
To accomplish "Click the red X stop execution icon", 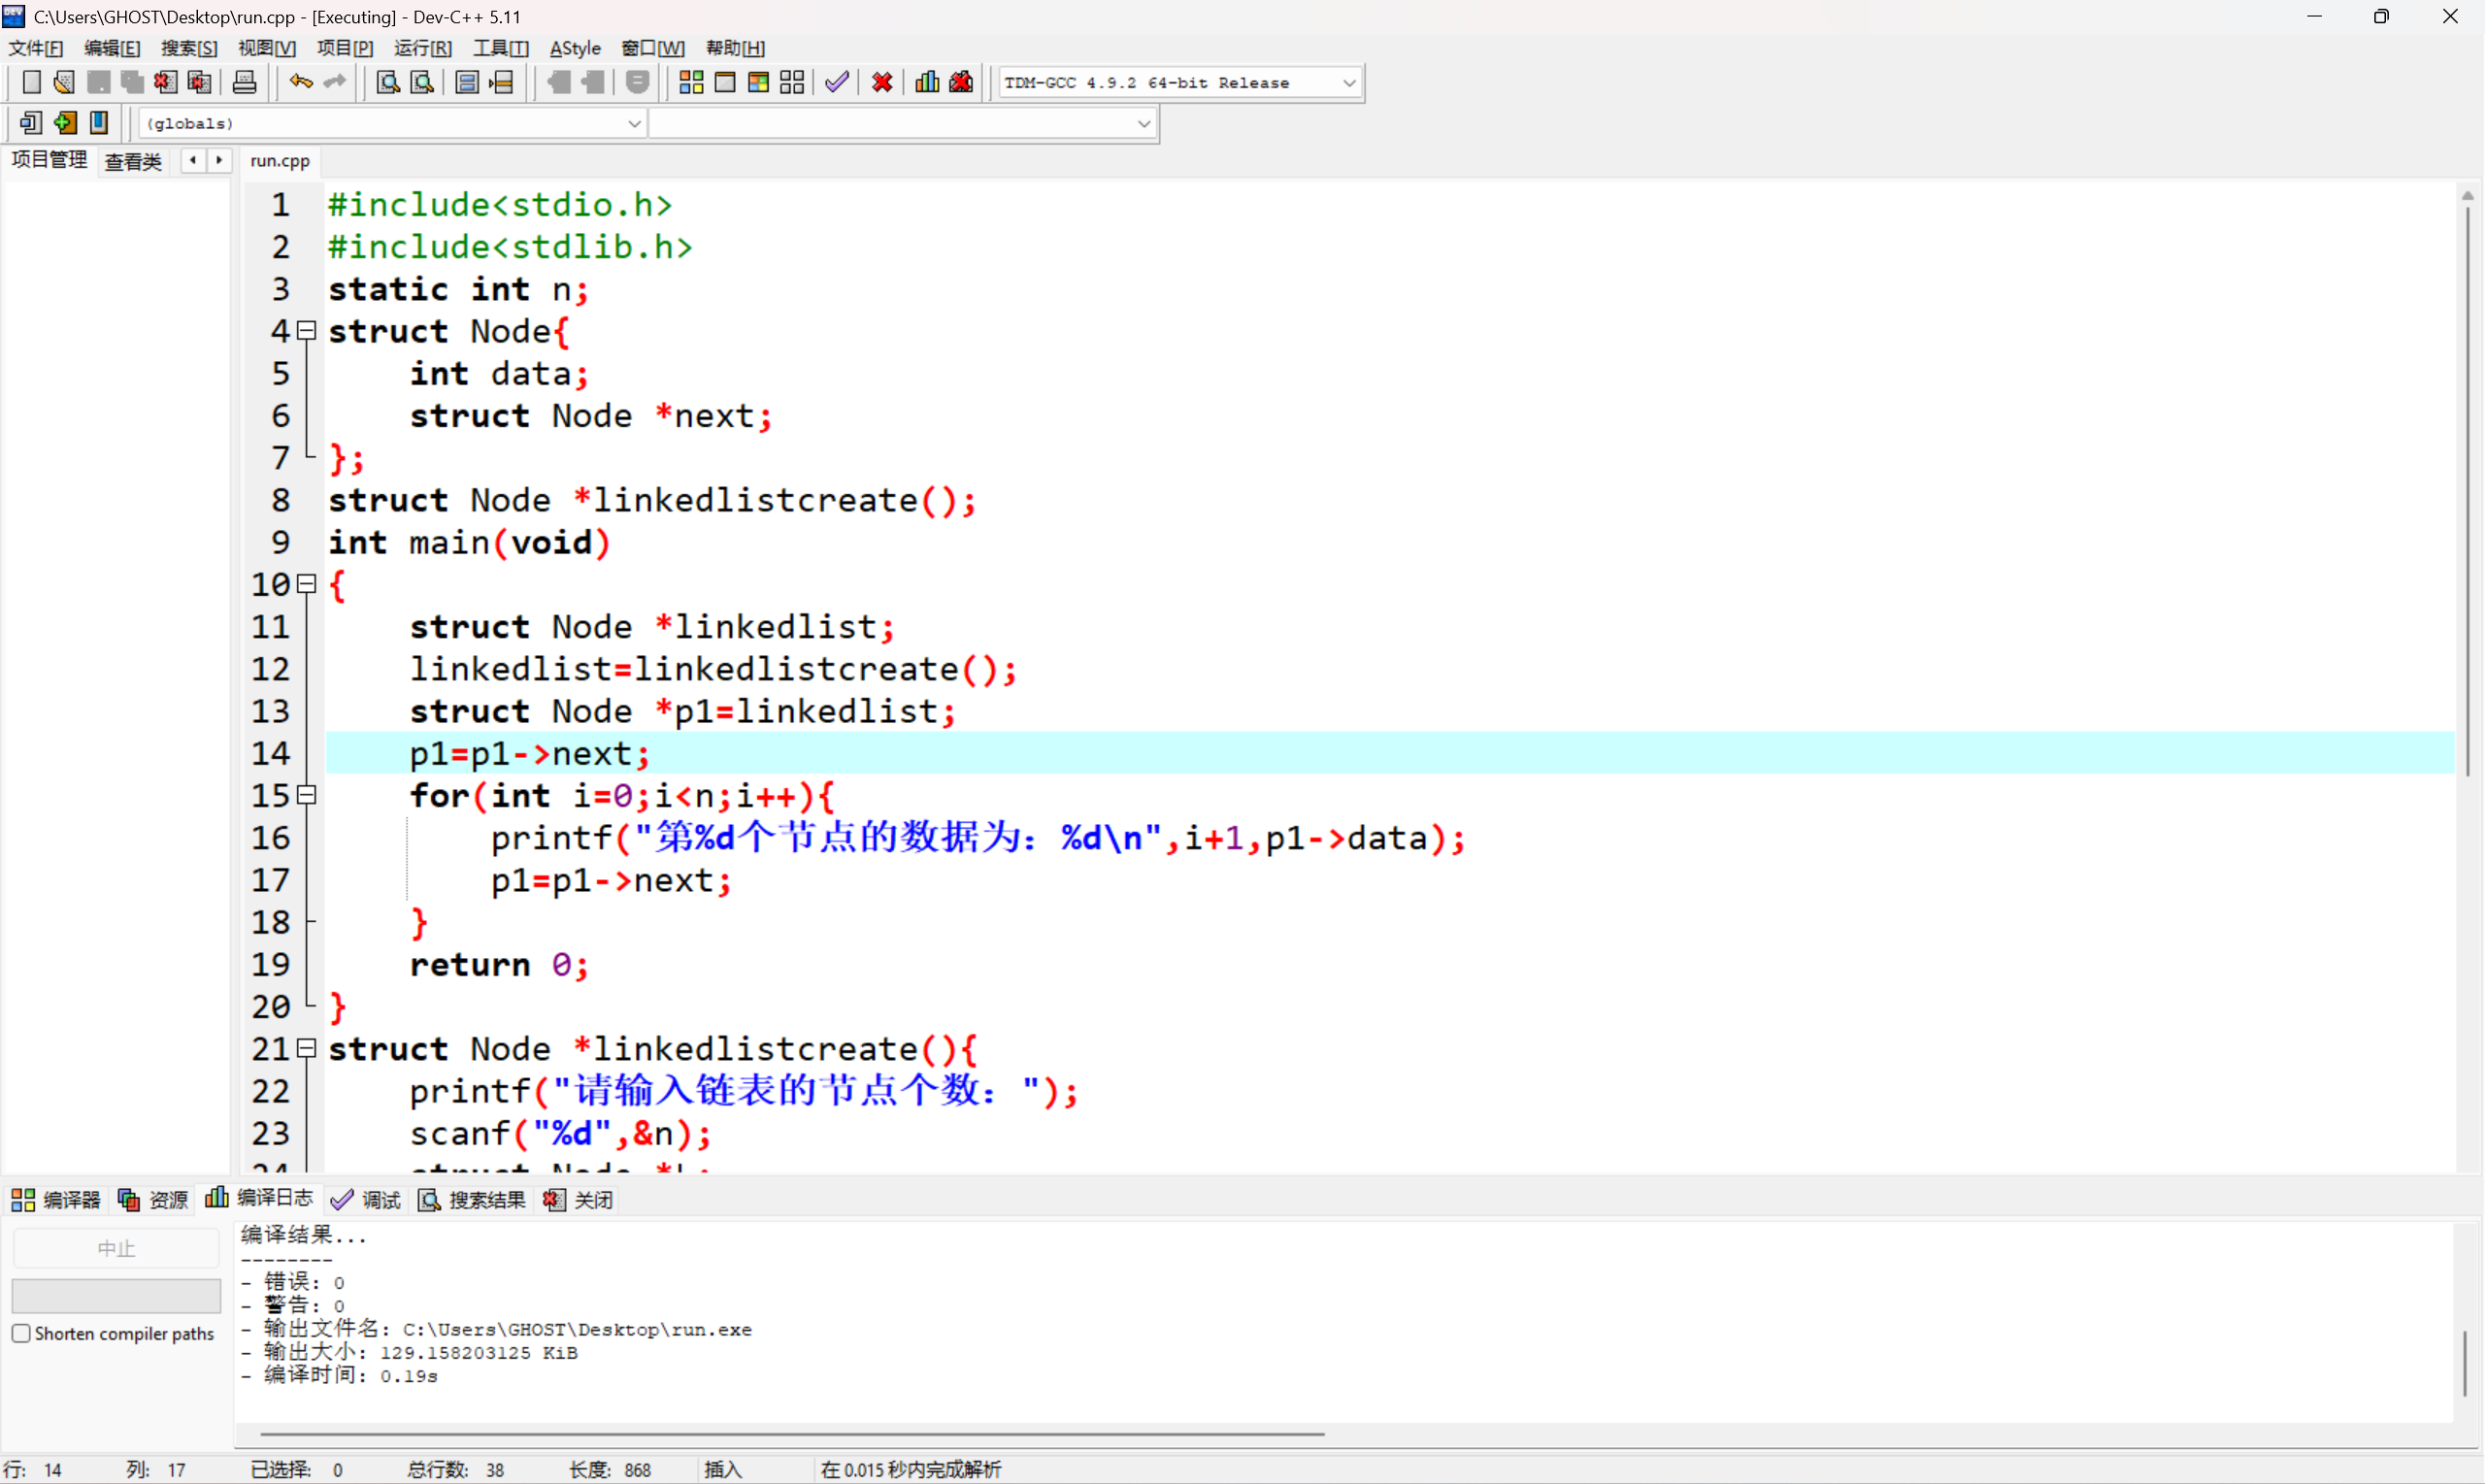I will coord(882,82).
